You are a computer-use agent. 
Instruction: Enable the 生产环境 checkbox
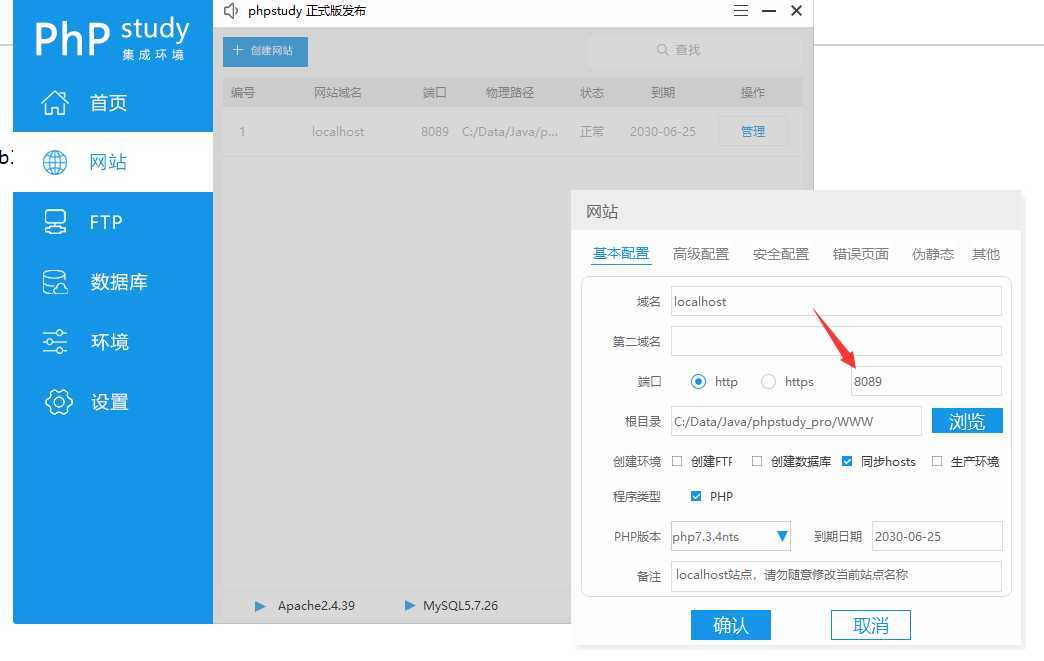pos(937,461)
